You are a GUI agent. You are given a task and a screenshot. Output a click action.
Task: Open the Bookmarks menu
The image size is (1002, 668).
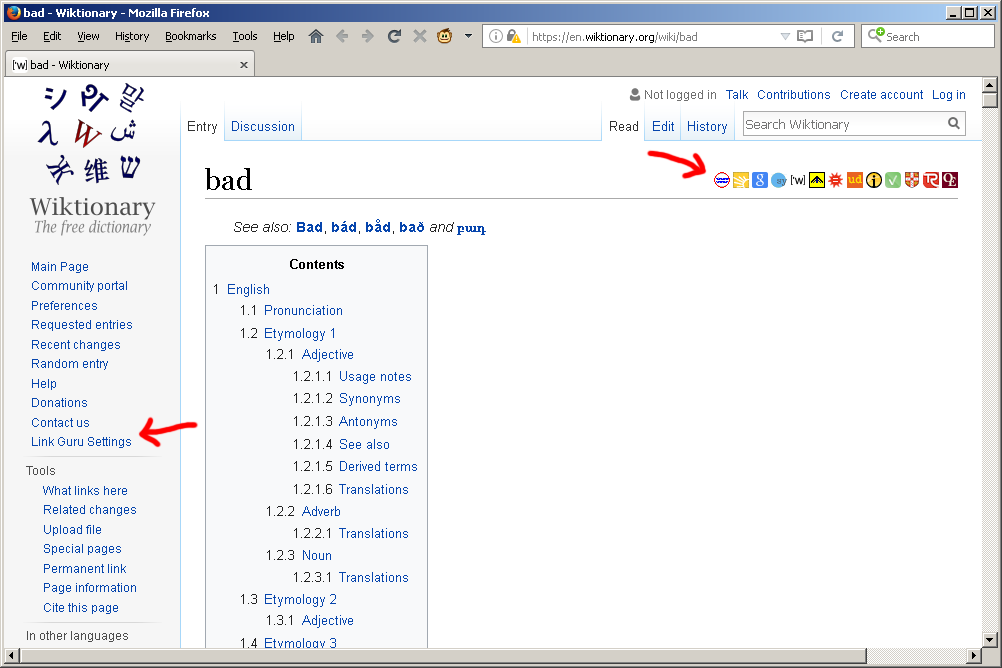click(x=190, y=36)
